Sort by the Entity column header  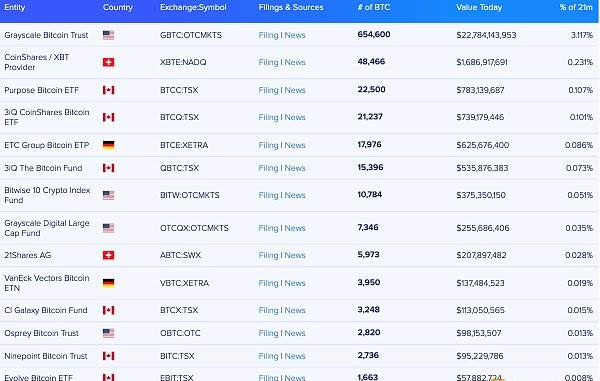point(15,7)
